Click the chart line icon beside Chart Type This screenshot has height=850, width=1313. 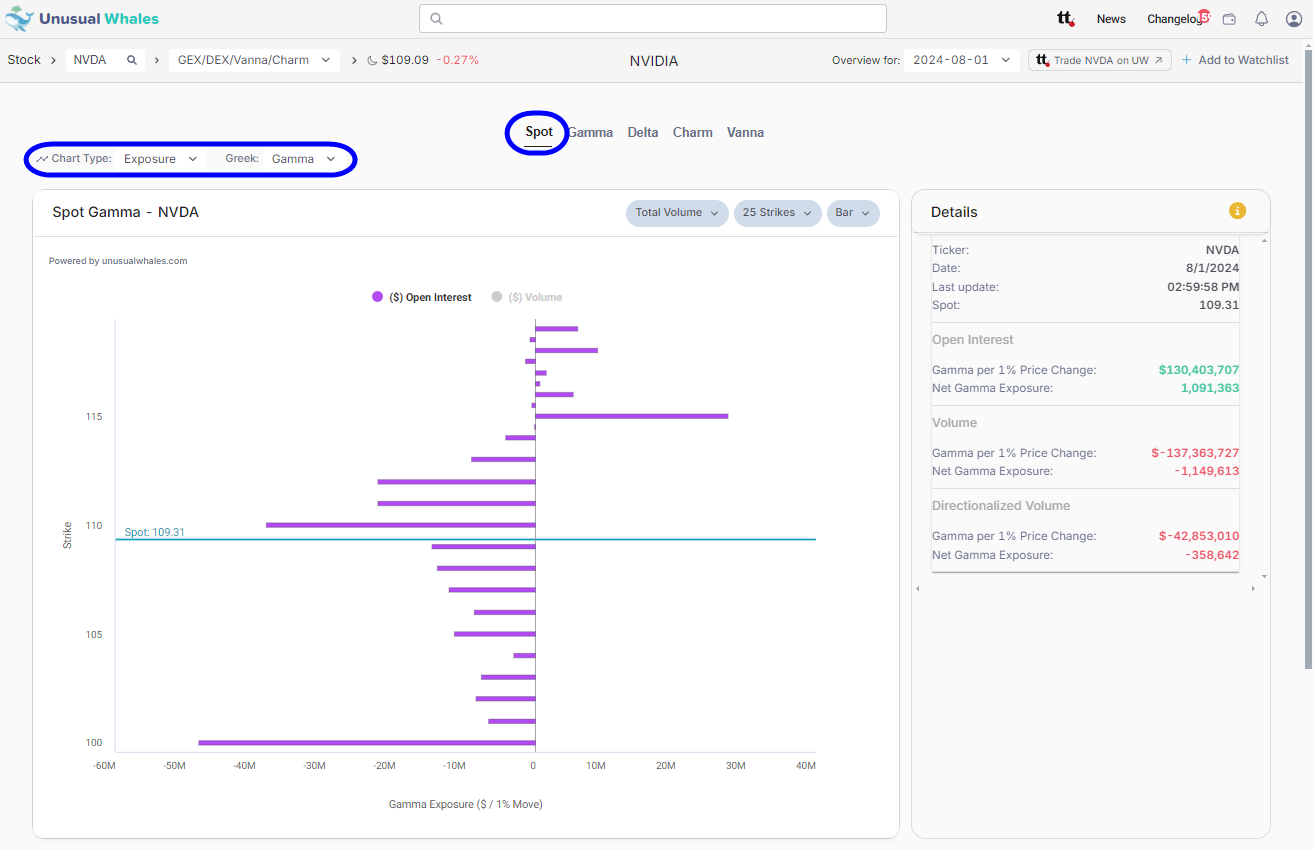pyautogui.click(x=42, y=159)
